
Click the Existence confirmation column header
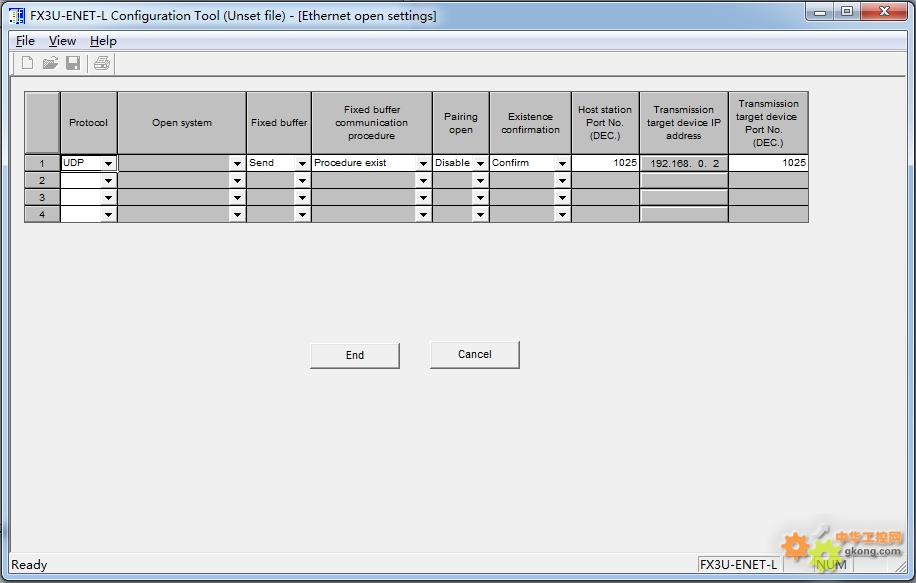530,123
